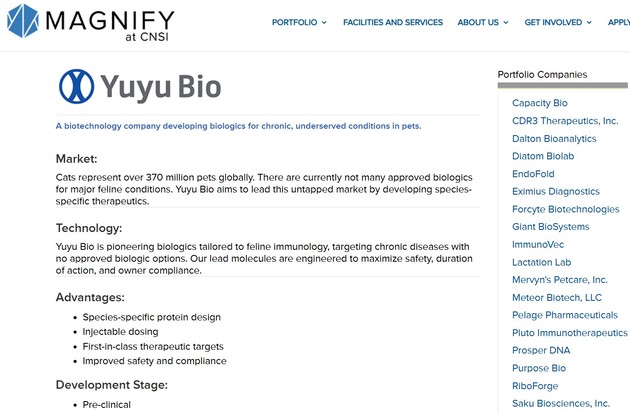
Task: Open Pelage Pharmaceuticals link
Action: 564,315
